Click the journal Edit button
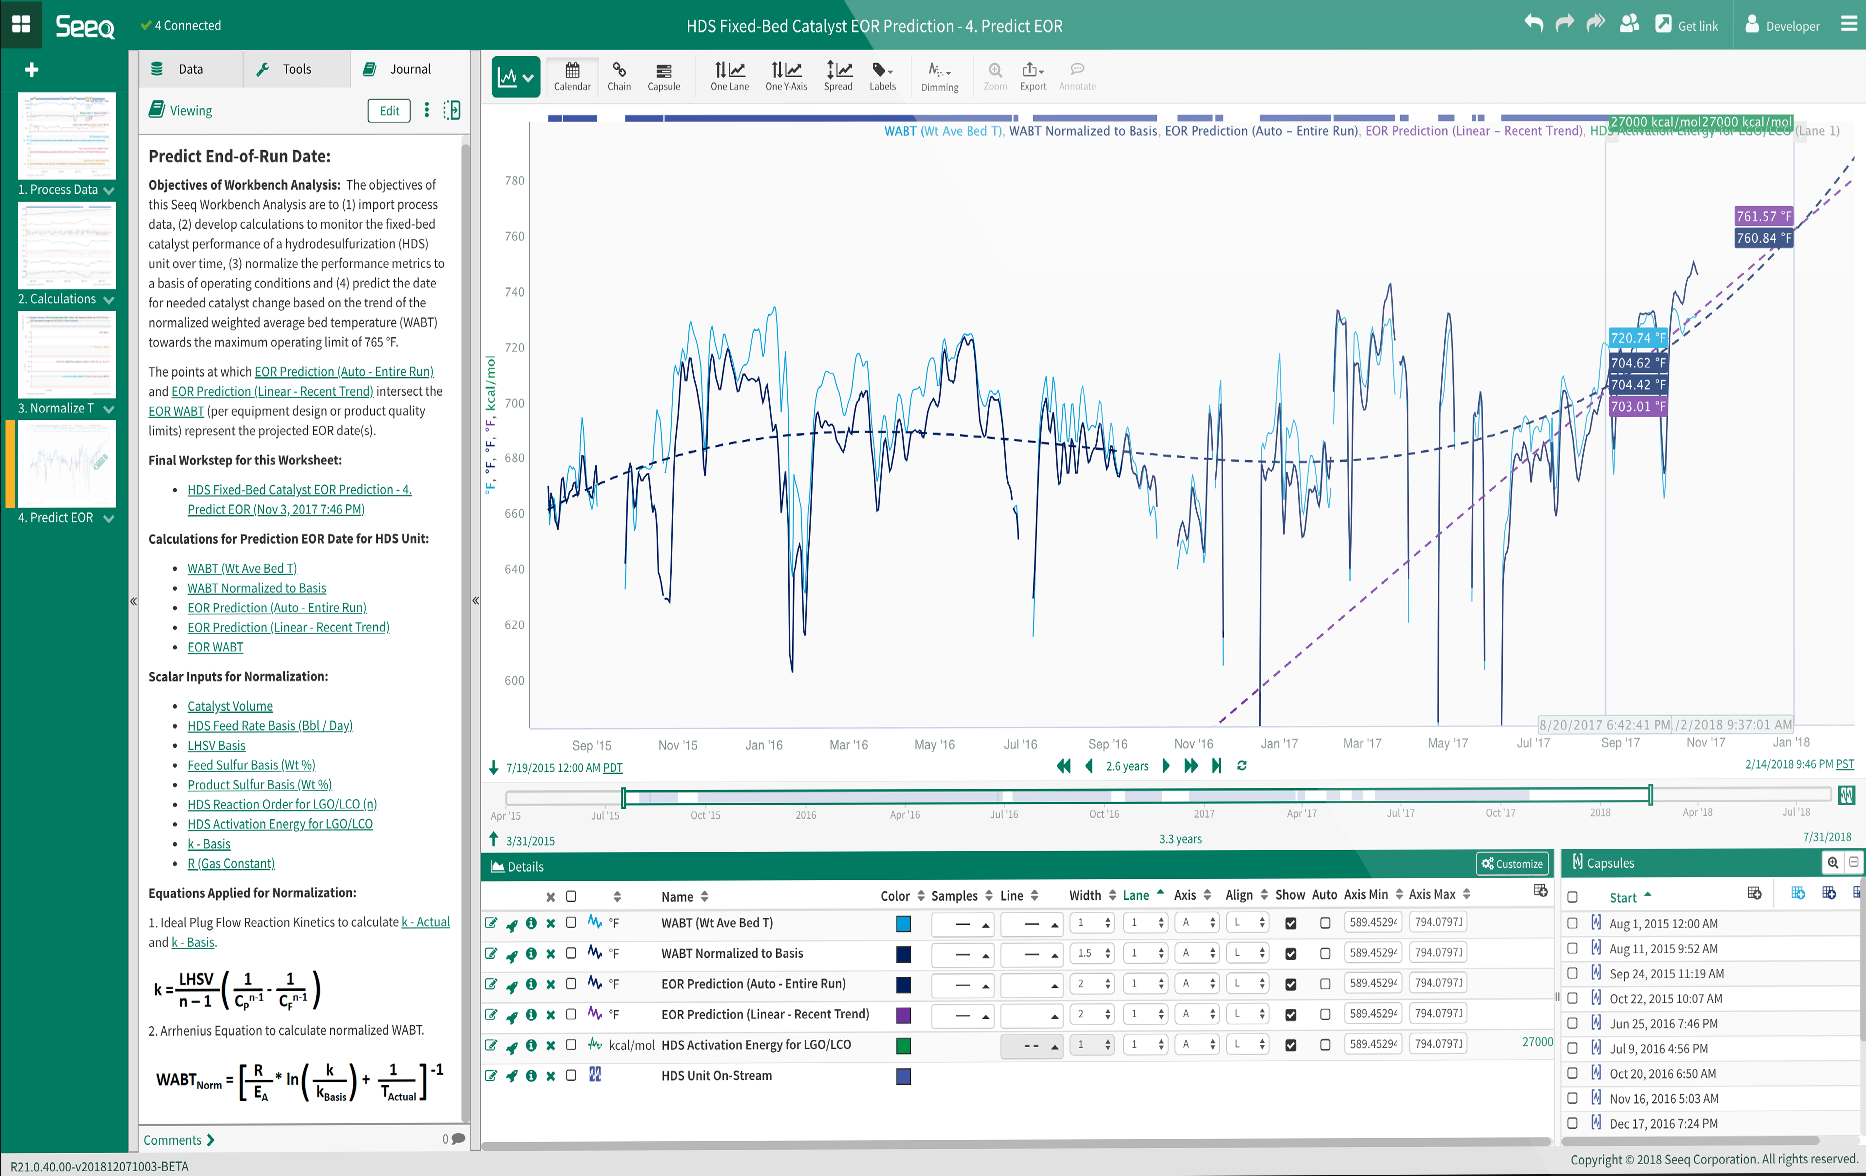The image size is (1866, 1176). tap(389, 111)
